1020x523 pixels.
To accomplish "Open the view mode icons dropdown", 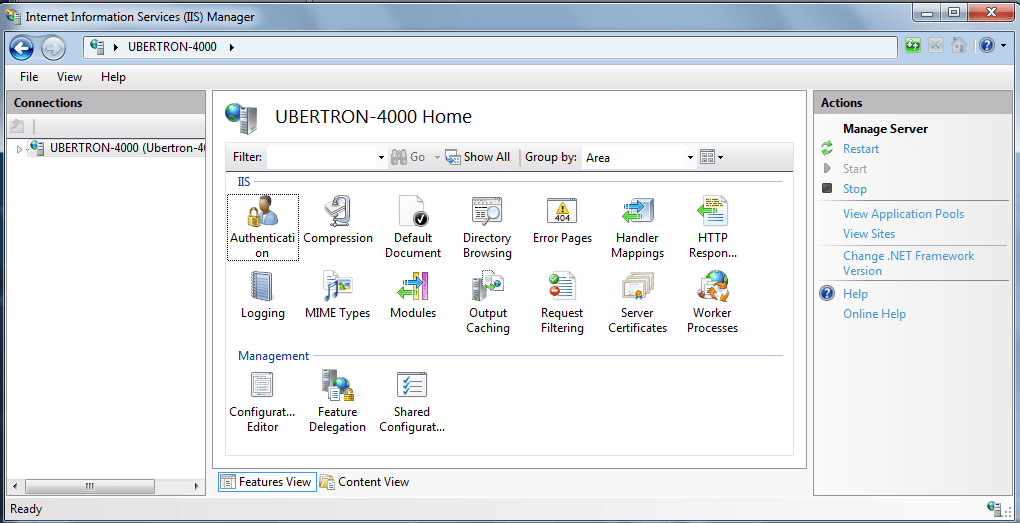I will pyautogui.click(x=711, y=157).
